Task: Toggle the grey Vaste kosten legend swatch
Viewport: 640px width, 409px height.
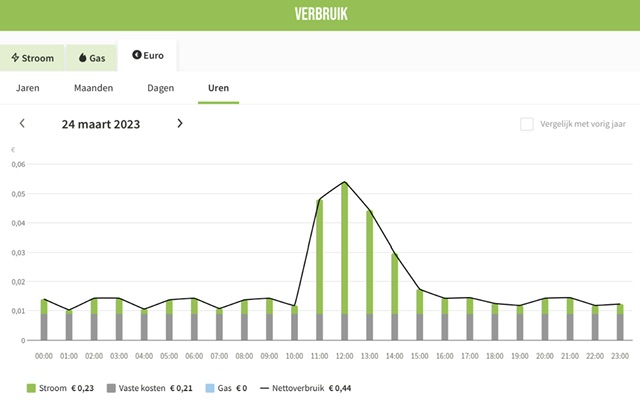Action: [x=111, y=388]
